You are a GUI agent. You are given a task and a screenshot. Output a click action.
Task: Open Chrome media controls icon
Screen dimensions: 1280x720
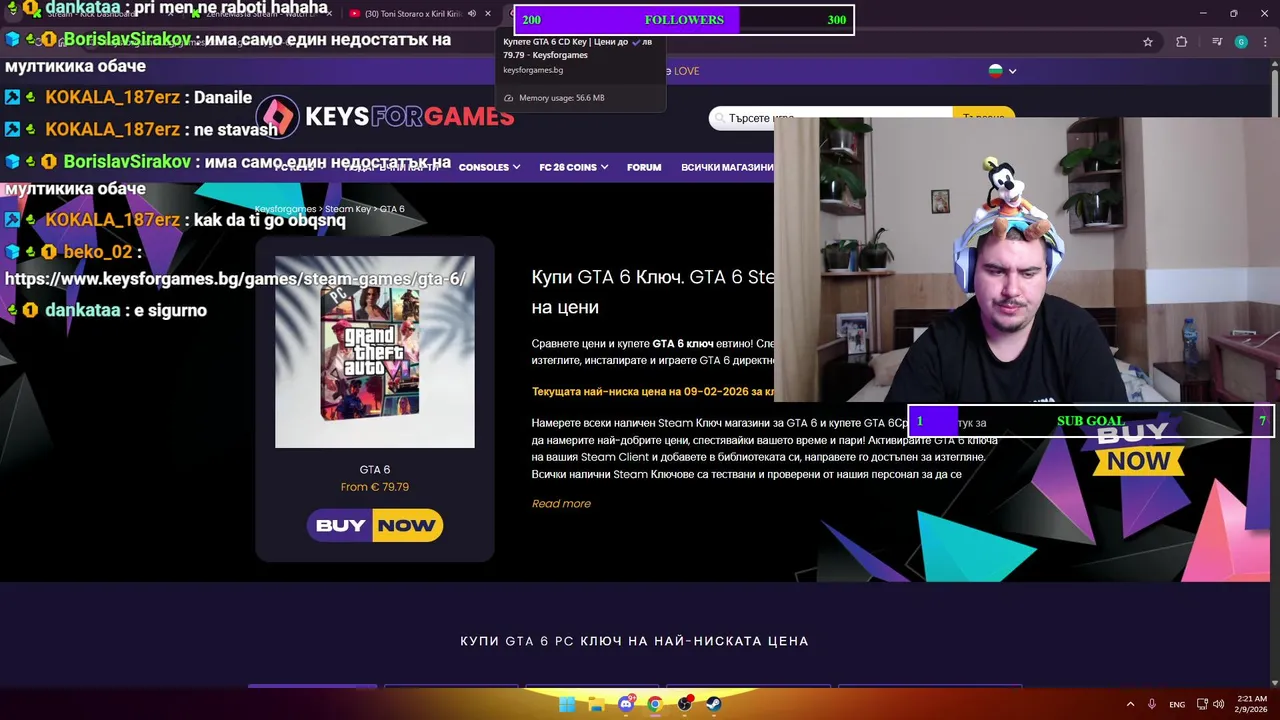[1216, 42]
